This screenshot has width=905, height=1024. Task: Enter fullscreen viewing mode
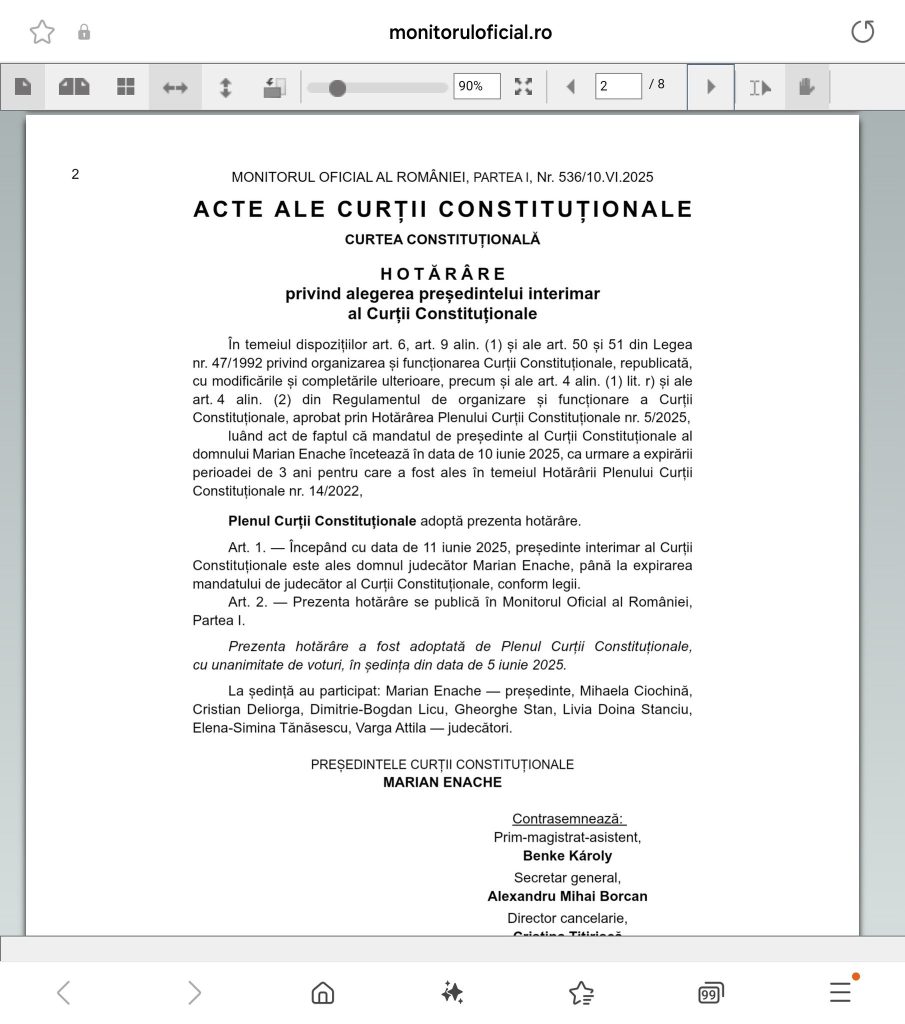tap(523, 87)
